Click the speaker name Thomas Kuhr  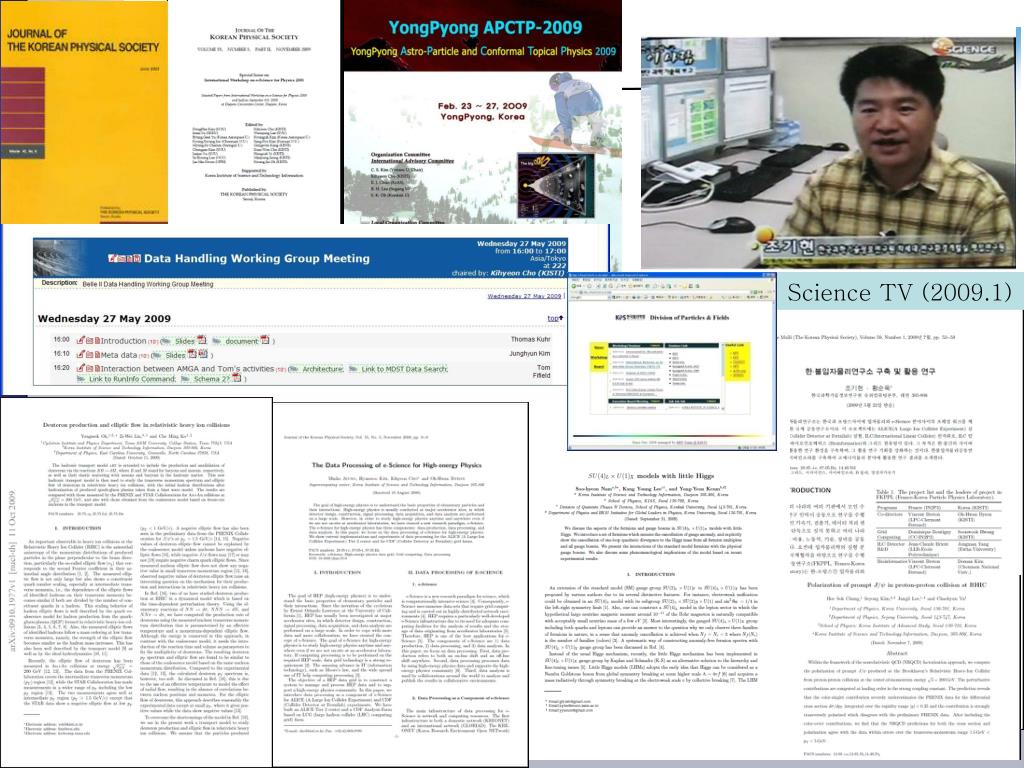[530, 340]
